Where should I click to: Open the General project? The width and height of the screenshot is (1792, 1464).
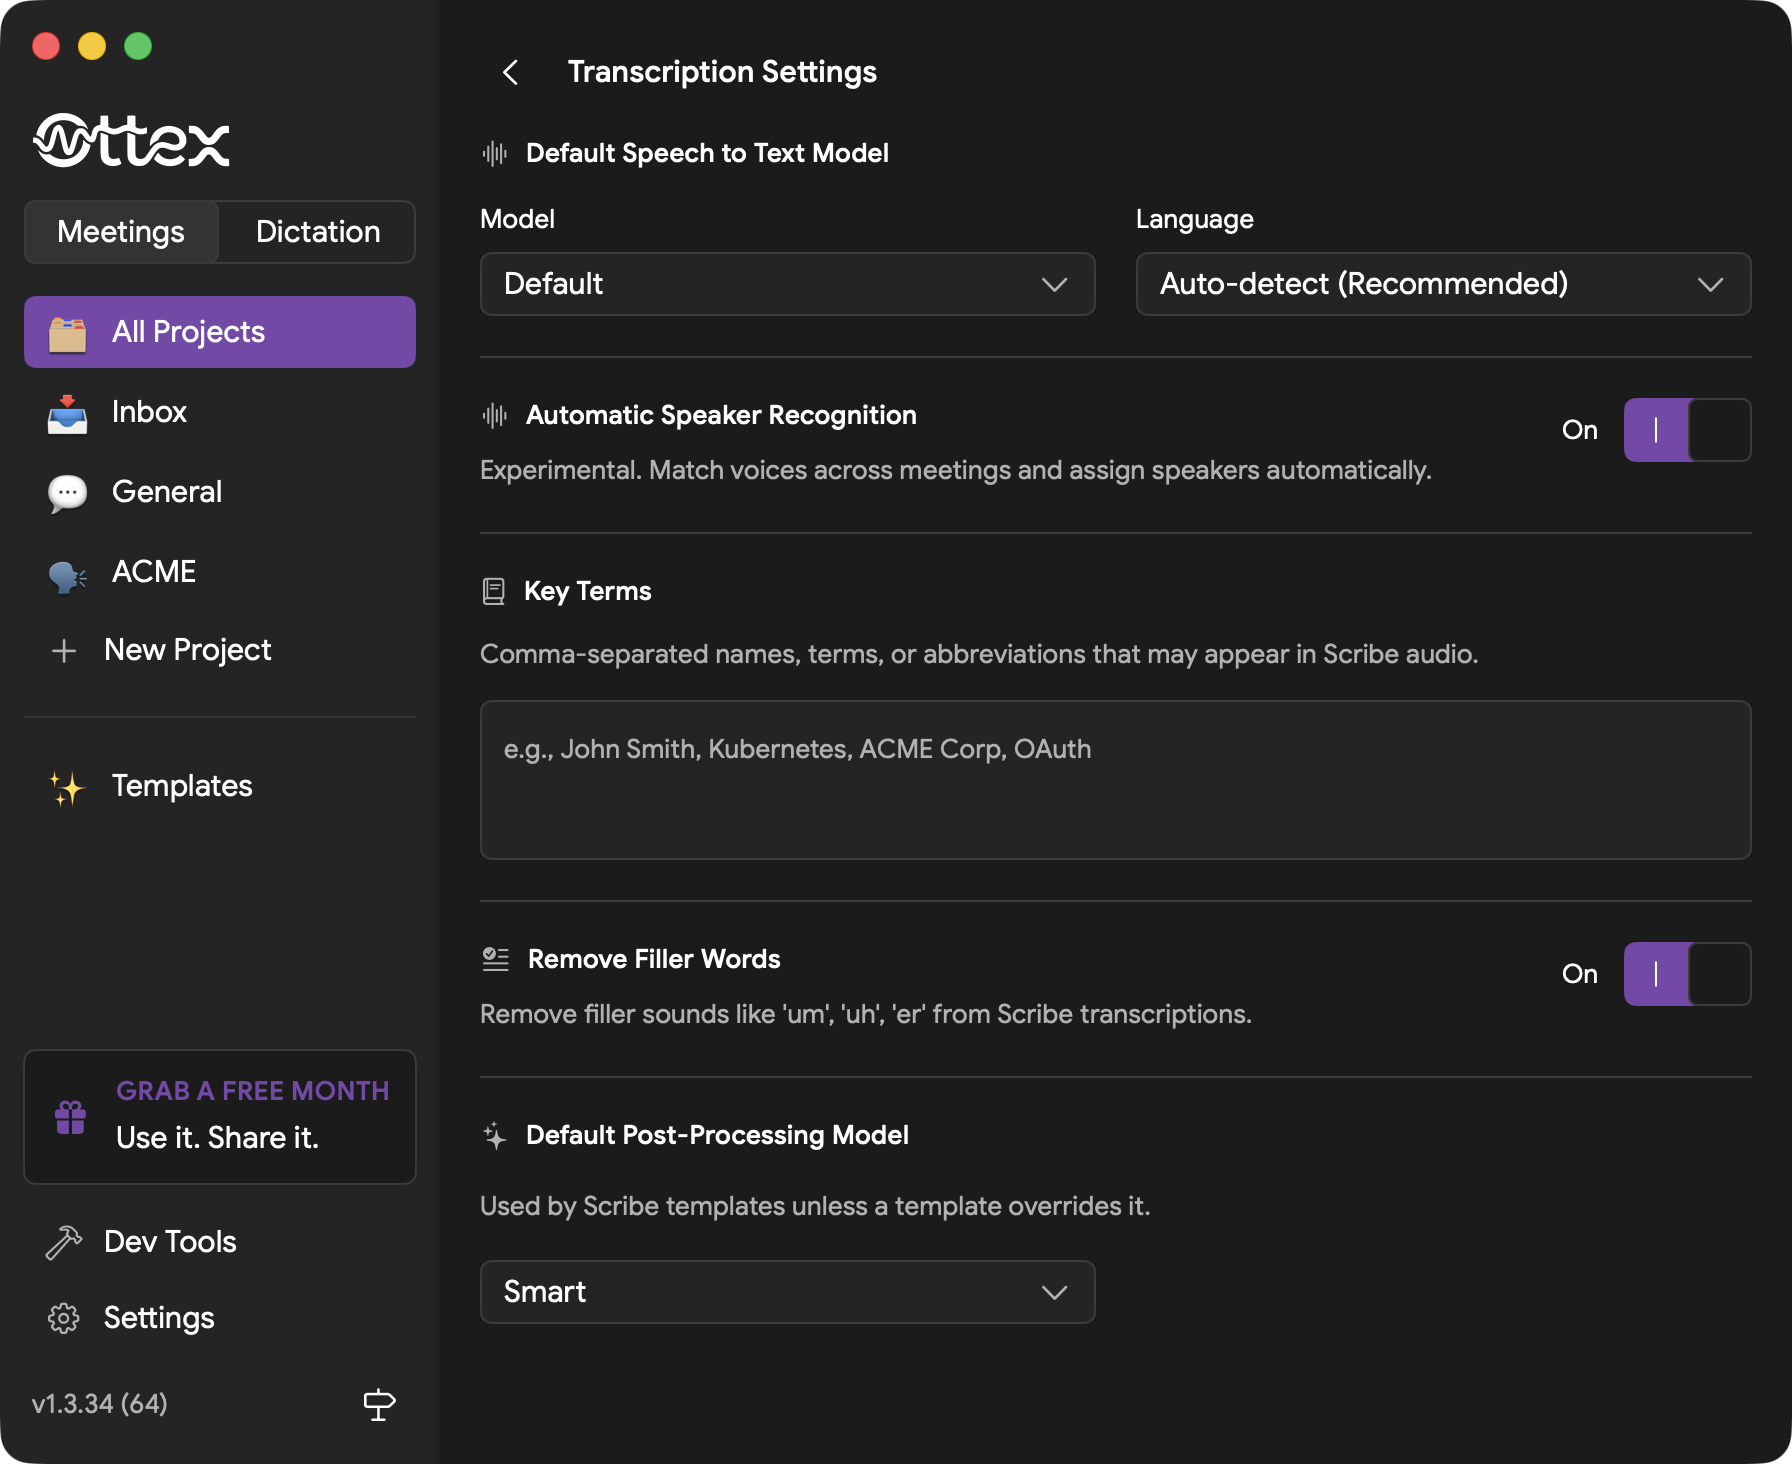coord(220,492)
